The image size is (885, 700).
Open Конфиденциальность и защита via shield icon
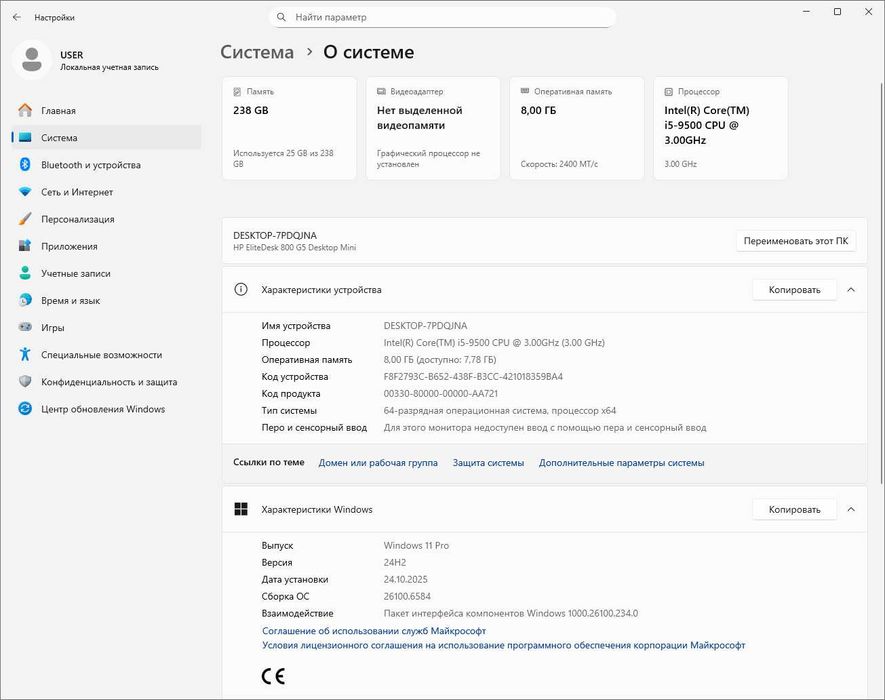(25, 381)
